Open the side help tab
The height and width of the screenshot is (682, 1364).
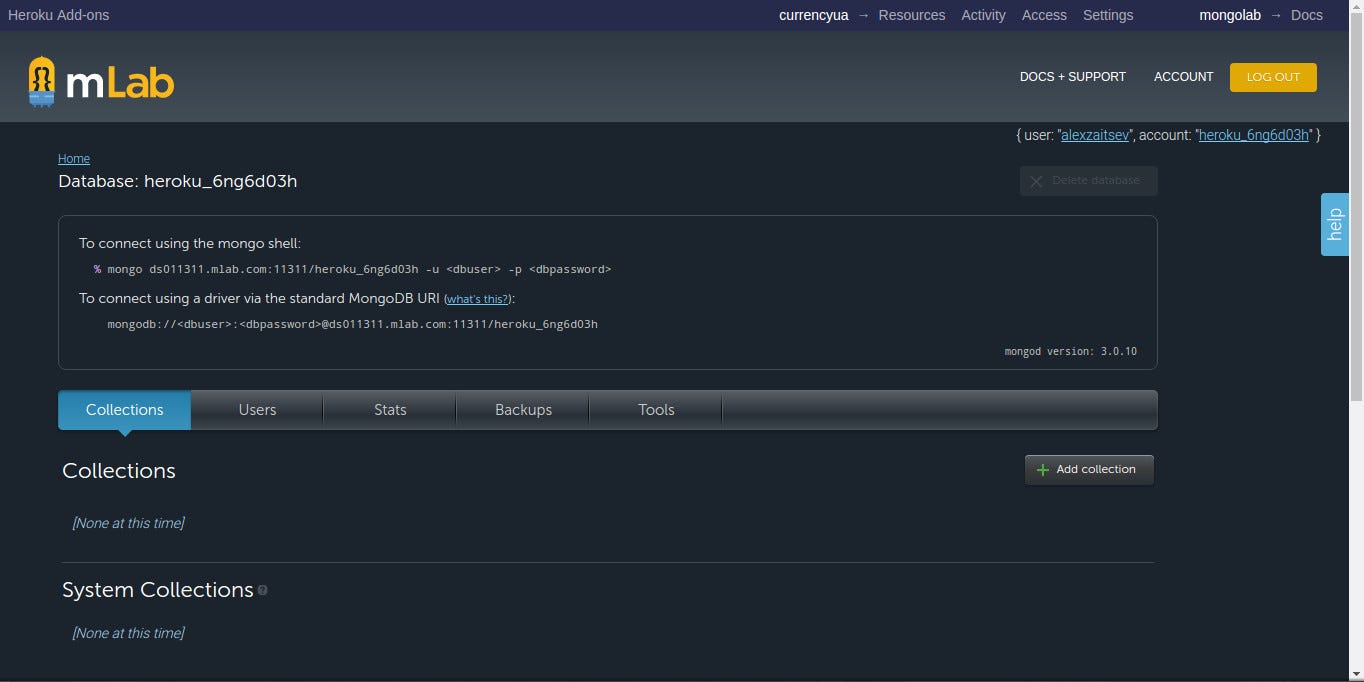click(x=1335, y=224)
